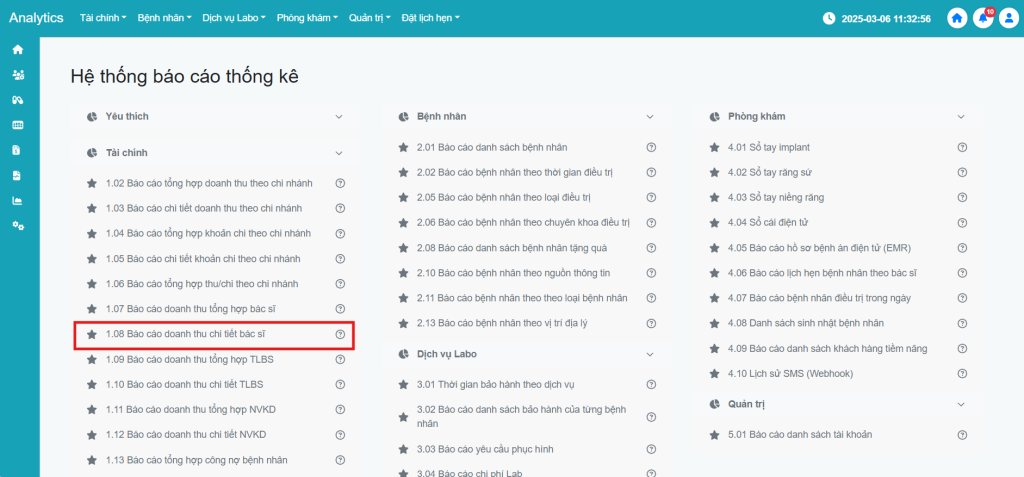1024x477 pixels.
Task: Collapse the Bệnh nhân report group
Action: (x=650, y=117)
